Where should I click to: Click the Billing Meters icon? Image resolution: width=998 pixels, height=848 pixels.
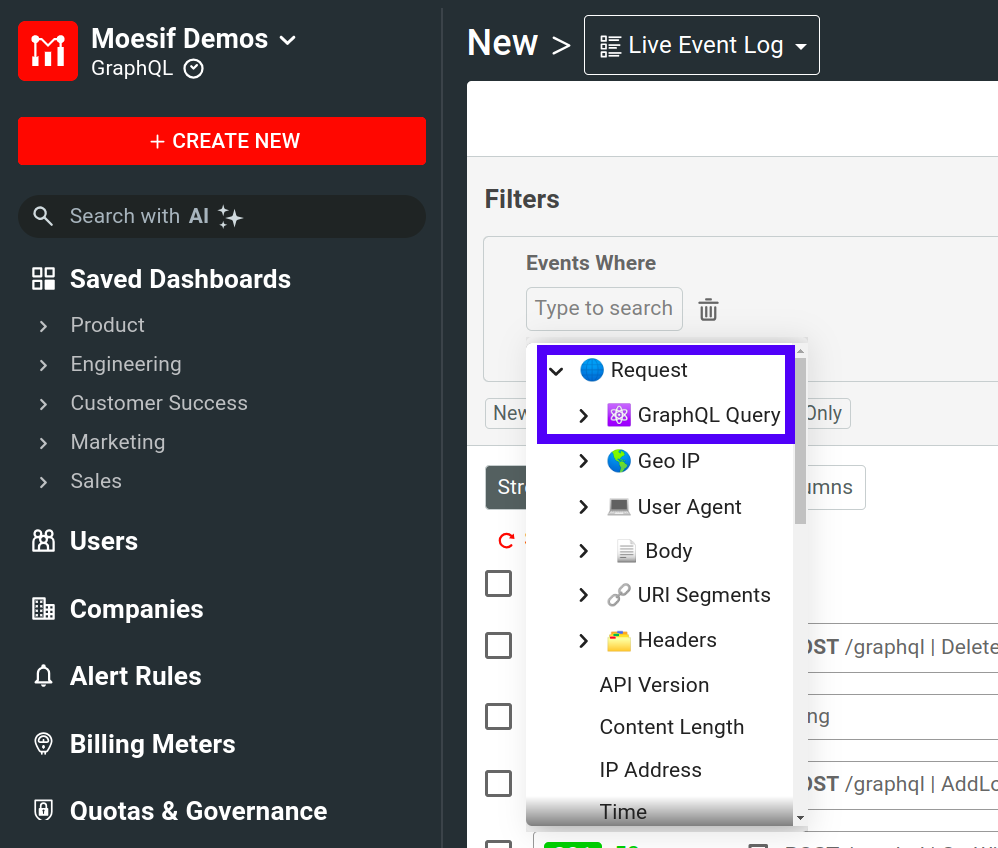click(42, 744)
